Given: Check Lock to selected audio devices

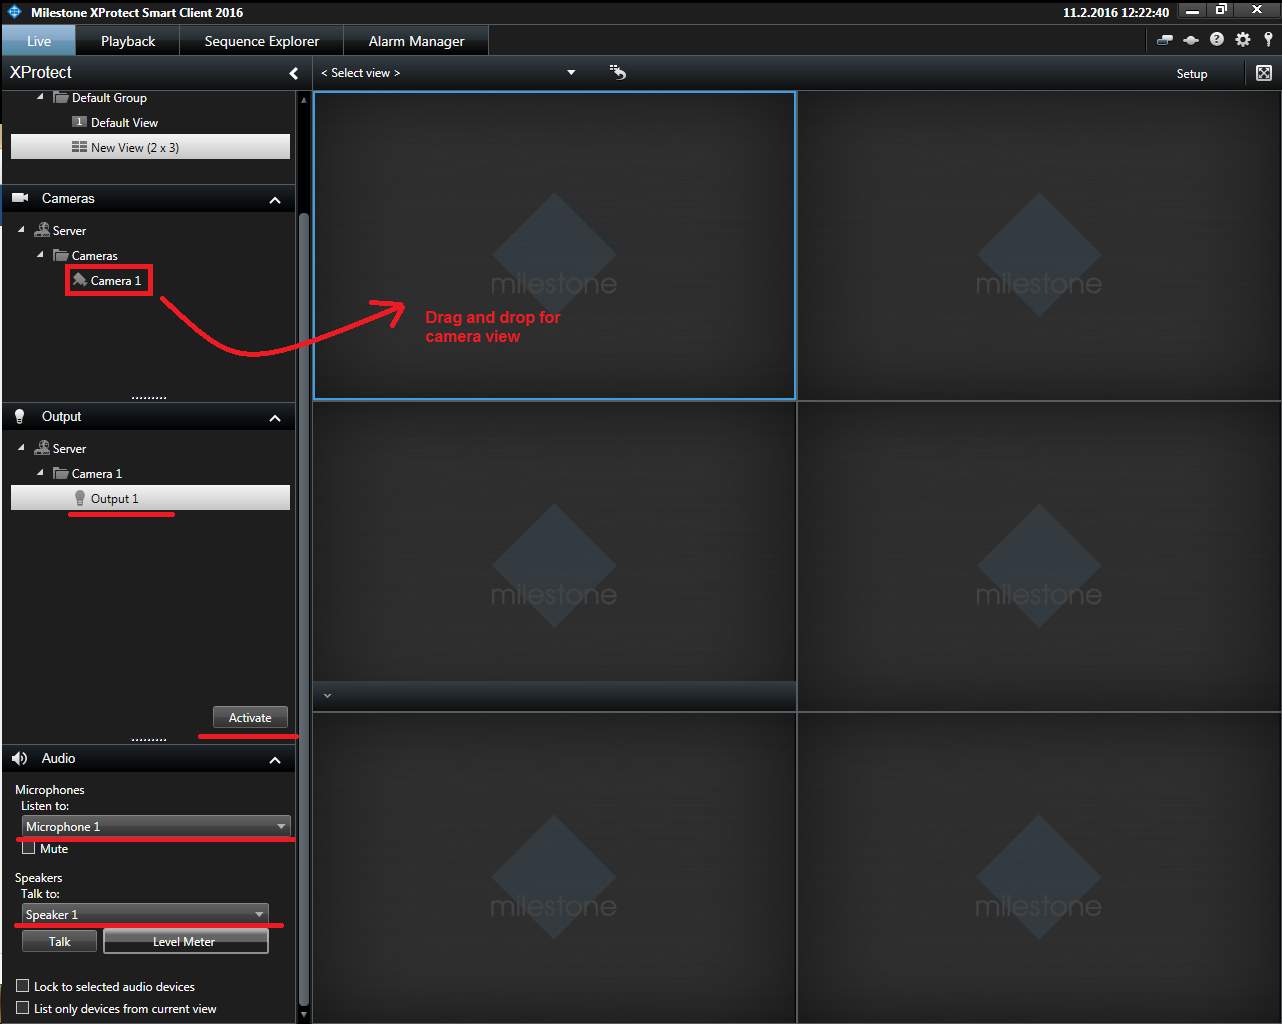Looking at the screenshot, I should (23, 986).
